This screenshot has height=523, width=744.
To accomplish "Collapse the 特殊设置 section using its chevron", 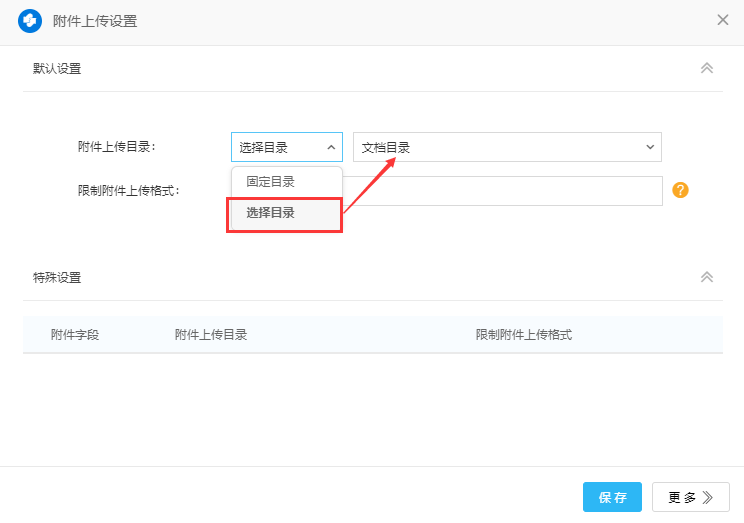I will pos(706,277).
